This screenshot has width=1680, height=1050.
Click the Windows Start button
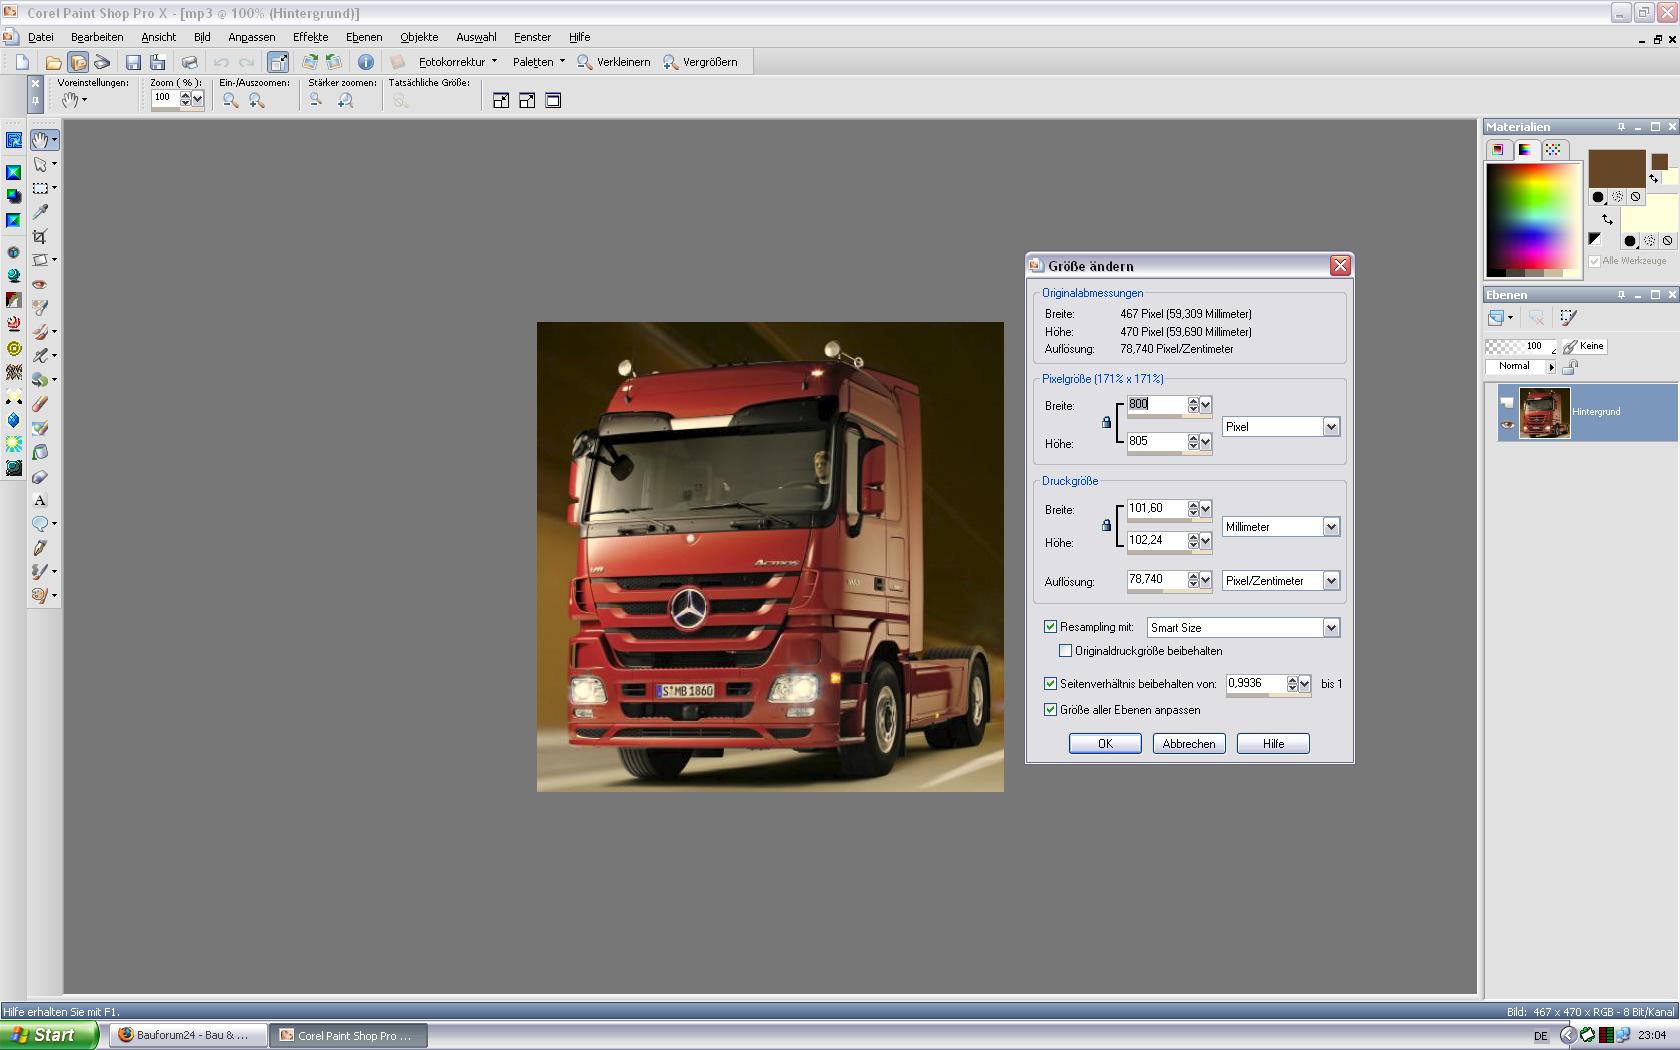pos(49,1035)
